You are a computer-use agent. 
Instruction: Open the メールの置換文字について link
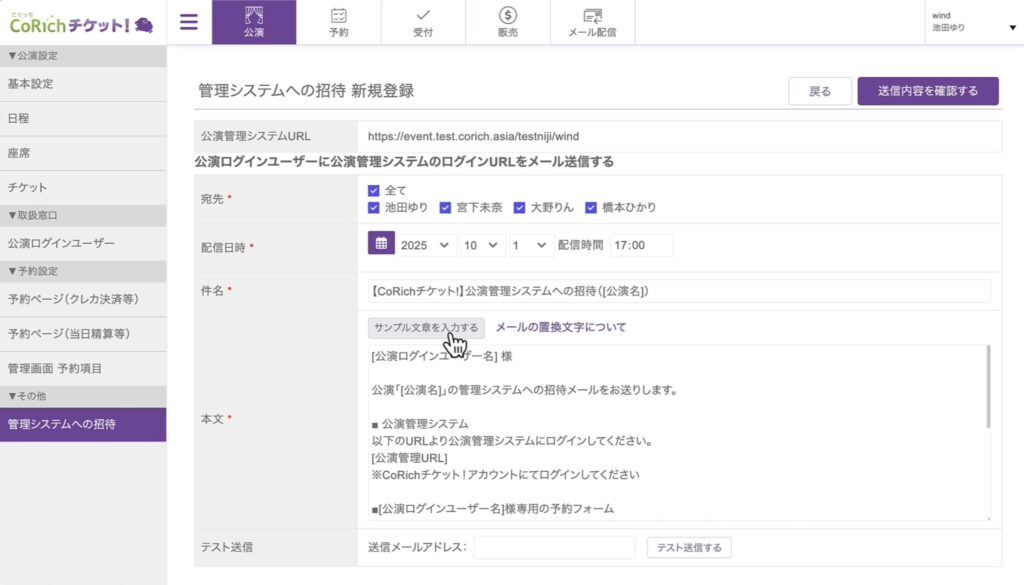tap(561, 327)
